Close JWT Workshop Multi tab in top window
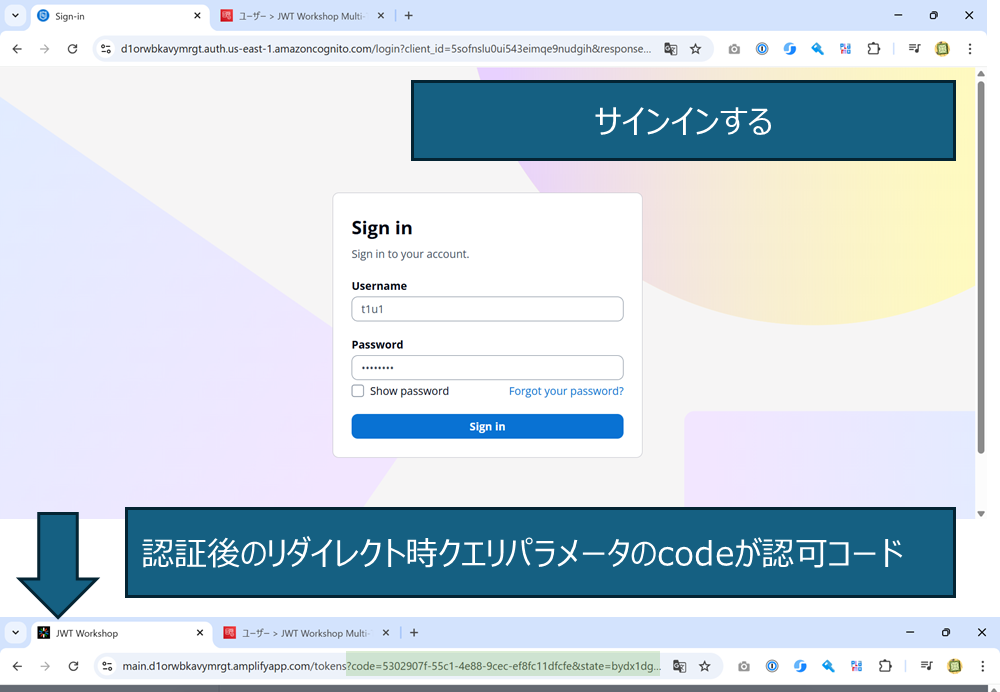 pos(381,16)
